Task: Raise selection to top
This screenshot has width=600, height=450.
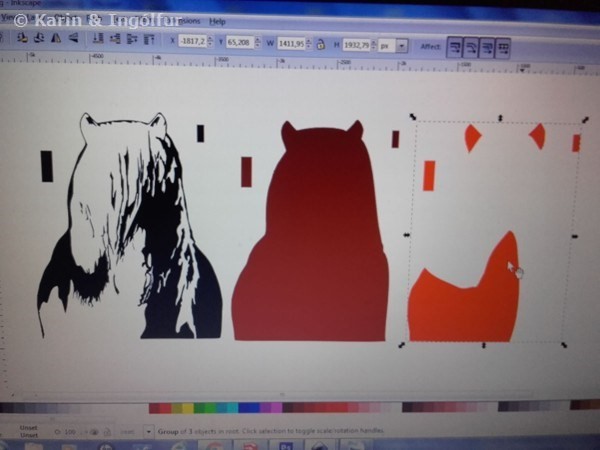Action: (x=149, y=39)
